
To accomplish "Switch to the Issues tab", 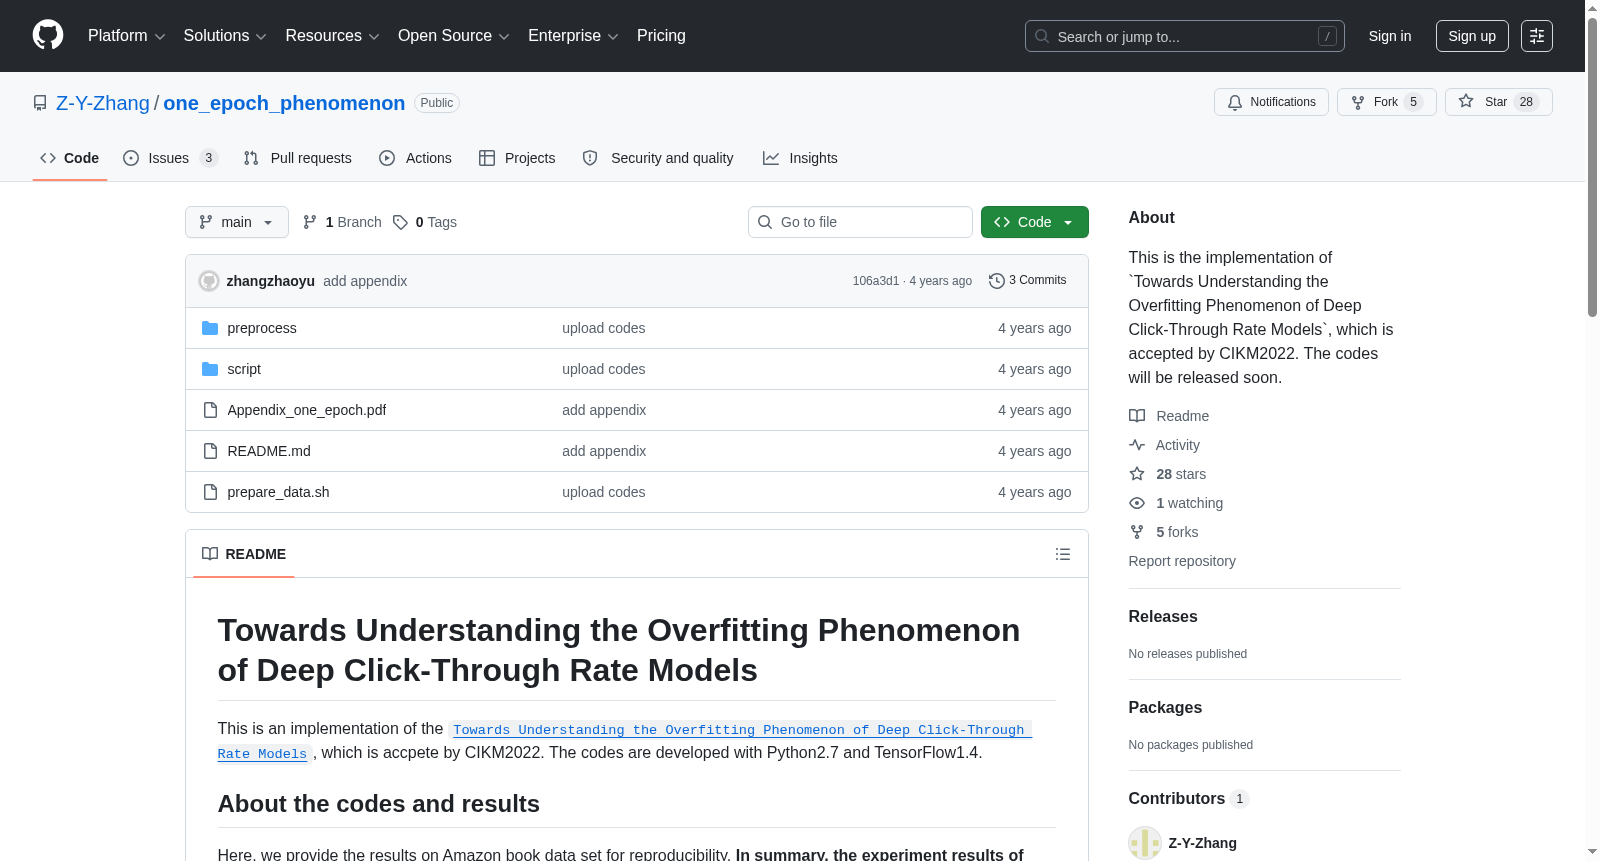I will tap(169, 158).
